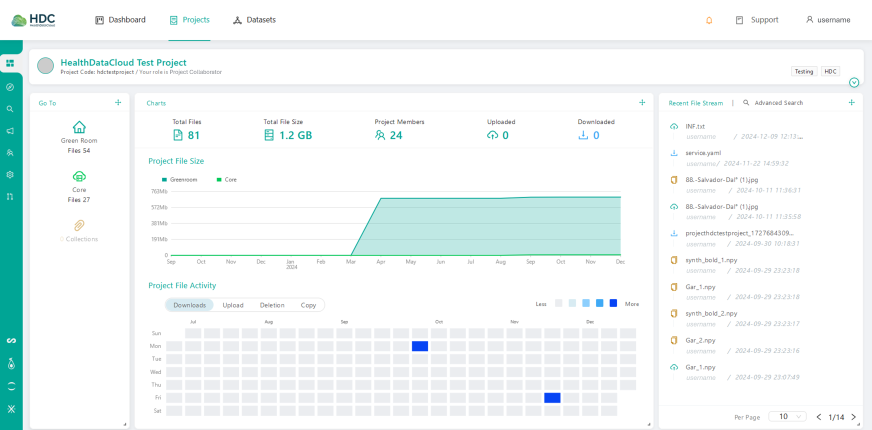Toggle the Core series in chart legend
872x430 pixels.
227,180
